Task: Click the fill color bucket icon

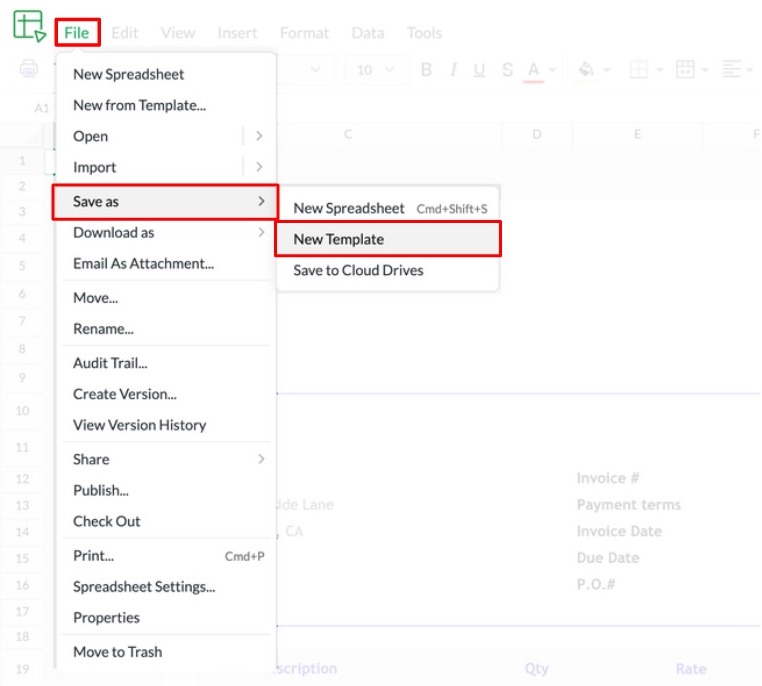Action: coord(587,70)
